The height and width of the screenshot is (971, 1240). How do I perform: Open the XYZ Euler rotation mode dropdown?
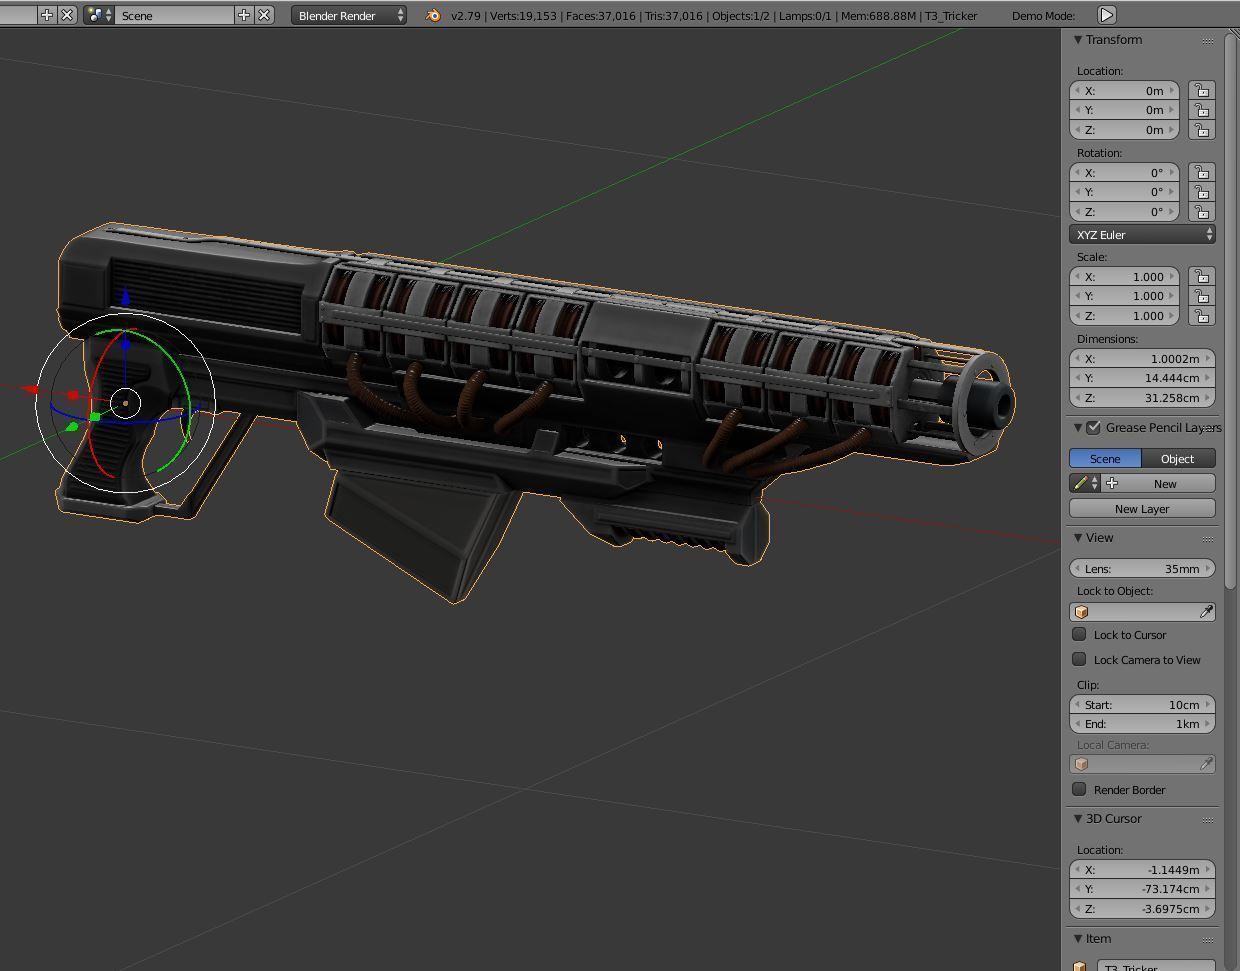pyautogui.click(x=1141, y=234)
